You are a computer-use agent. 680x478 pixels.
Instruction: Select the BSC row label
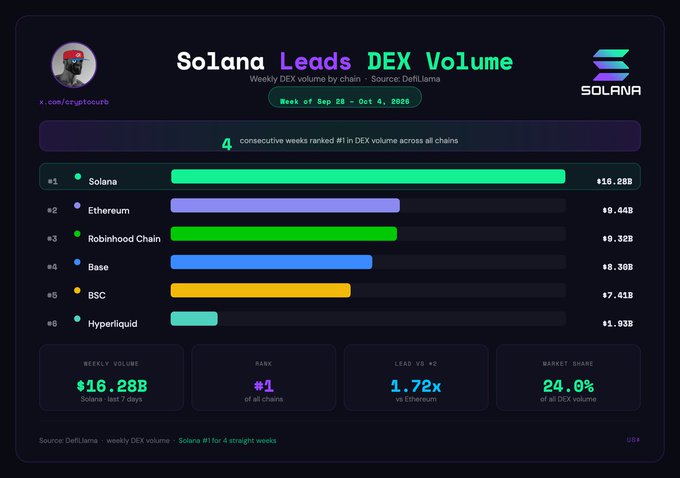click(97, 295)
